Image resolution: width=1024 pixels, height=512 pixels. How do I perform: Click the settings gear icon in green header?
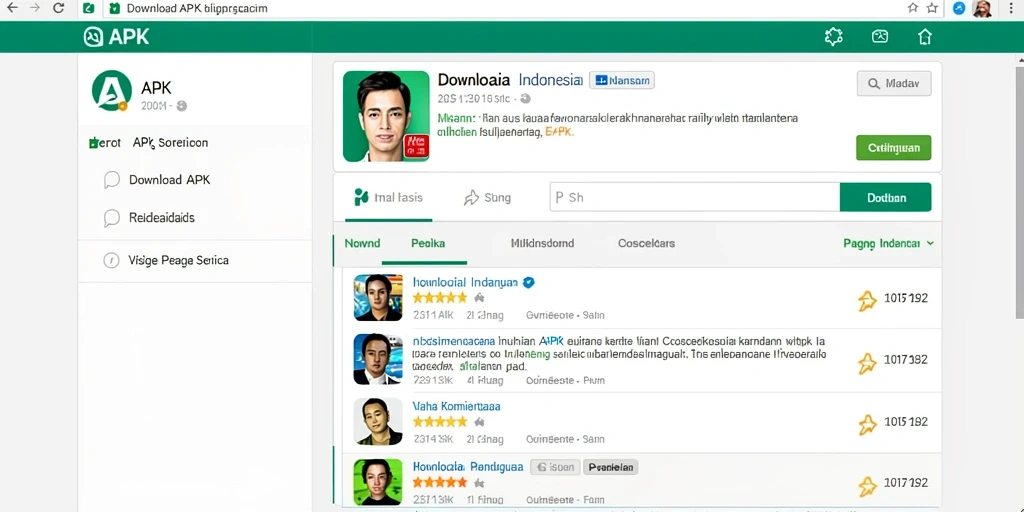click(834, 37)
